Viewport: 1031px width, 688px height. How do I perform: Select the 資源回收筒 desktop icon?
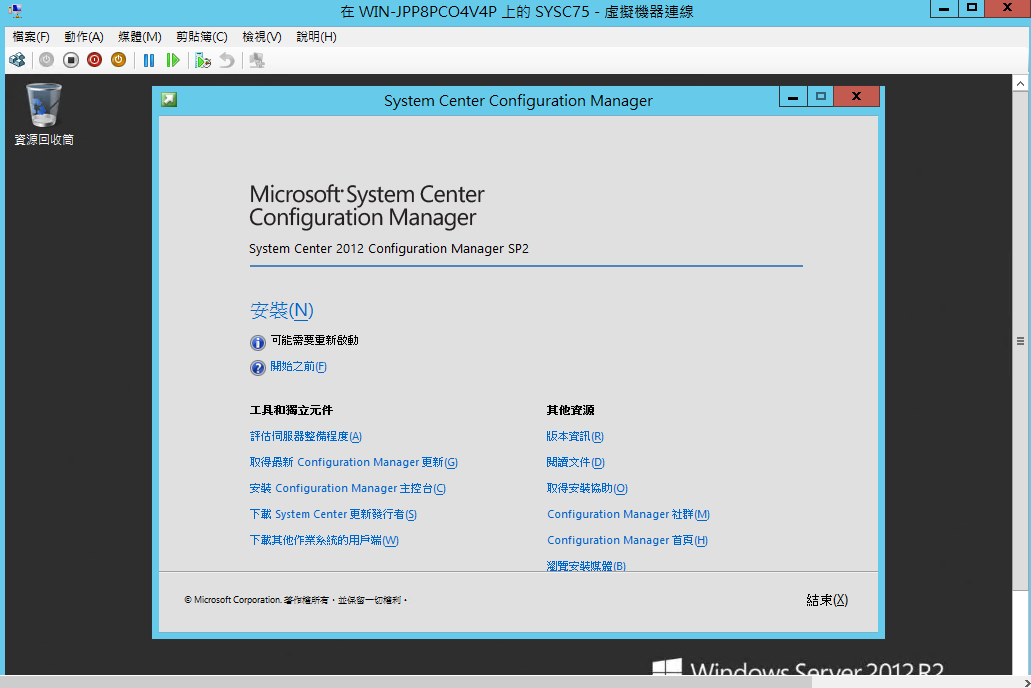pos(44,114)
